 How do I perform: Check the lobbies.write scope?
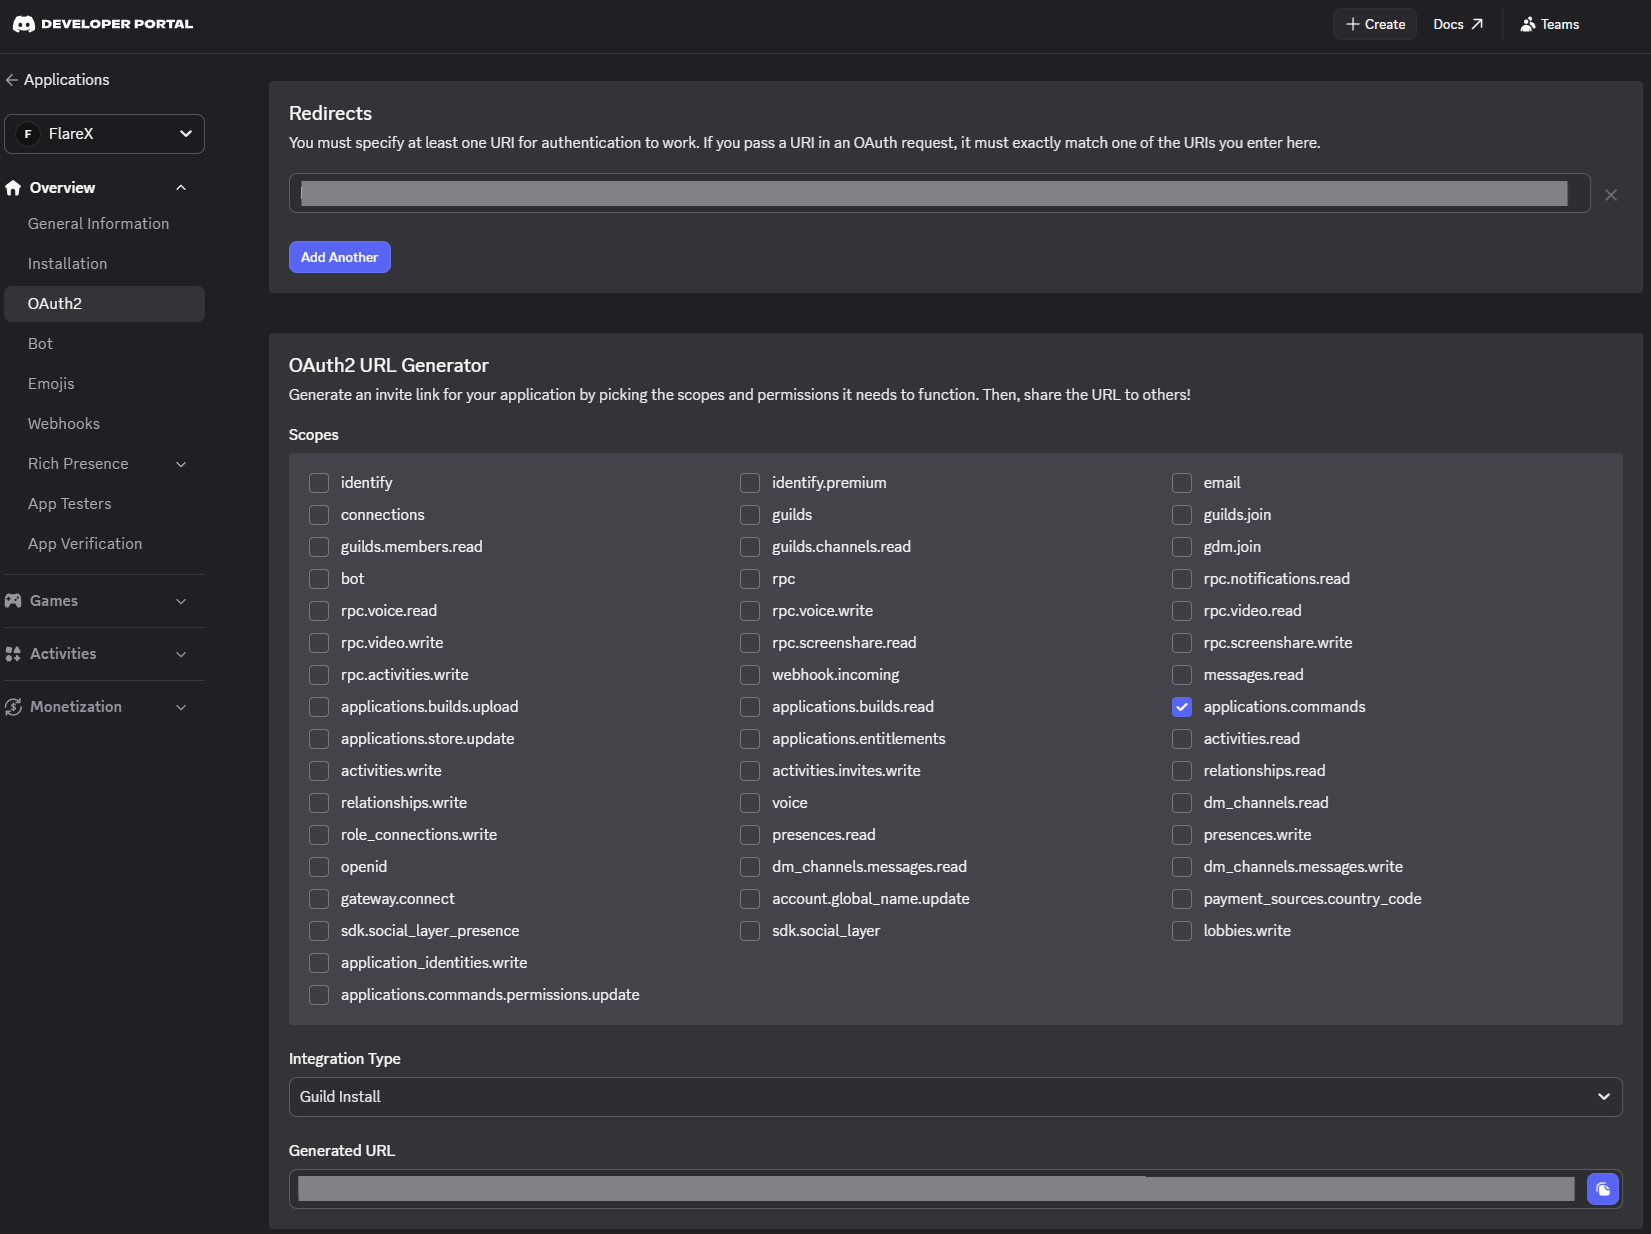pyautogui.click(x=1182, y=931)
